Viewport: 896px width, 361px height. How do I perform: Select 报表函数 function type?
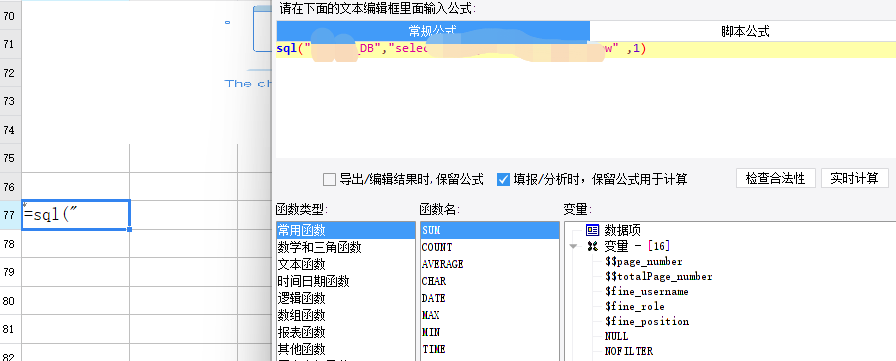pyautogui.click(x=346, y=332)
